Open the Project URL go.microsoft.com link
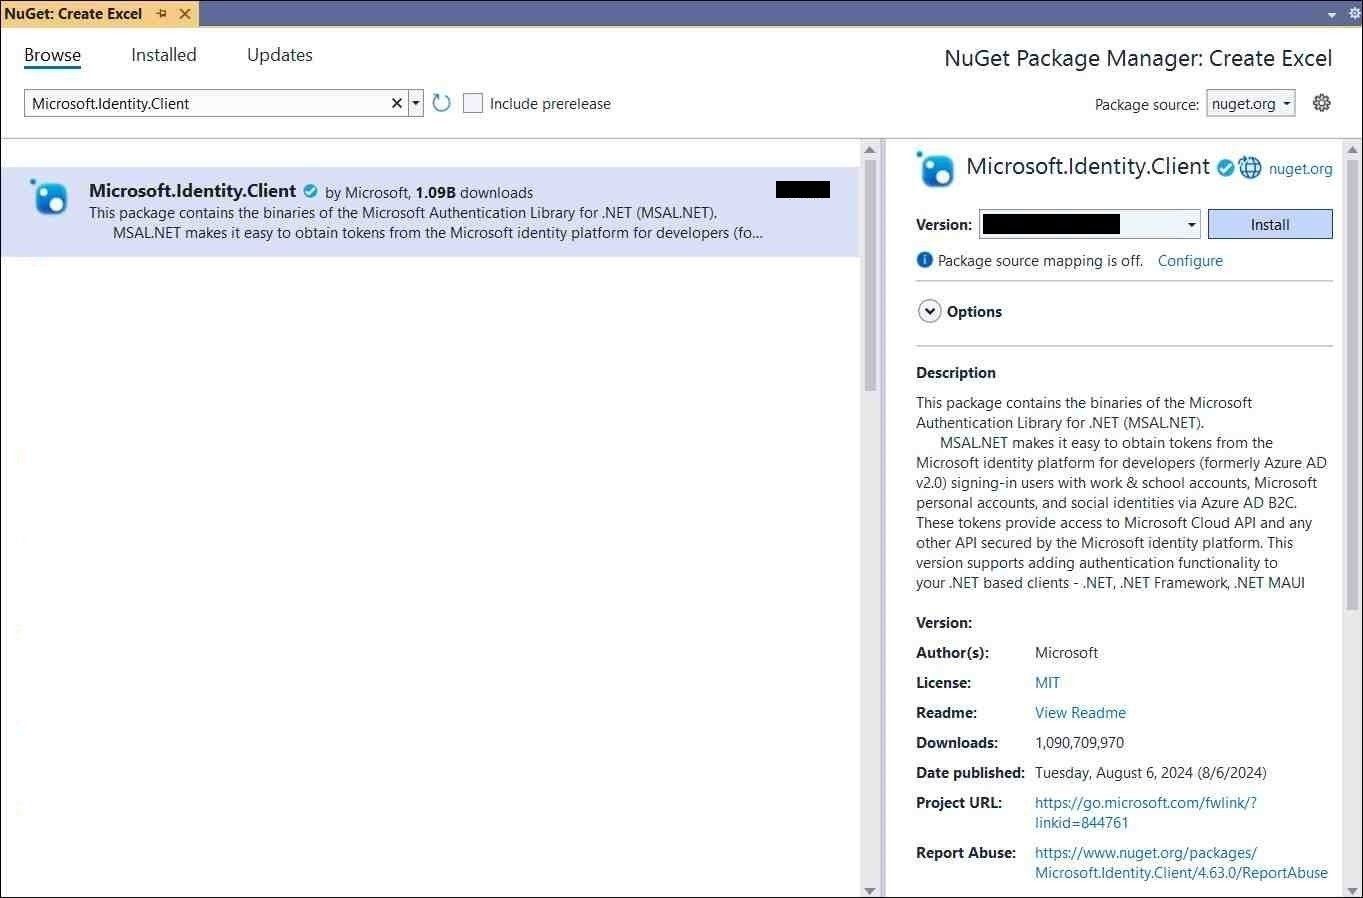Screen dimensions: 1363x898 1146,812
